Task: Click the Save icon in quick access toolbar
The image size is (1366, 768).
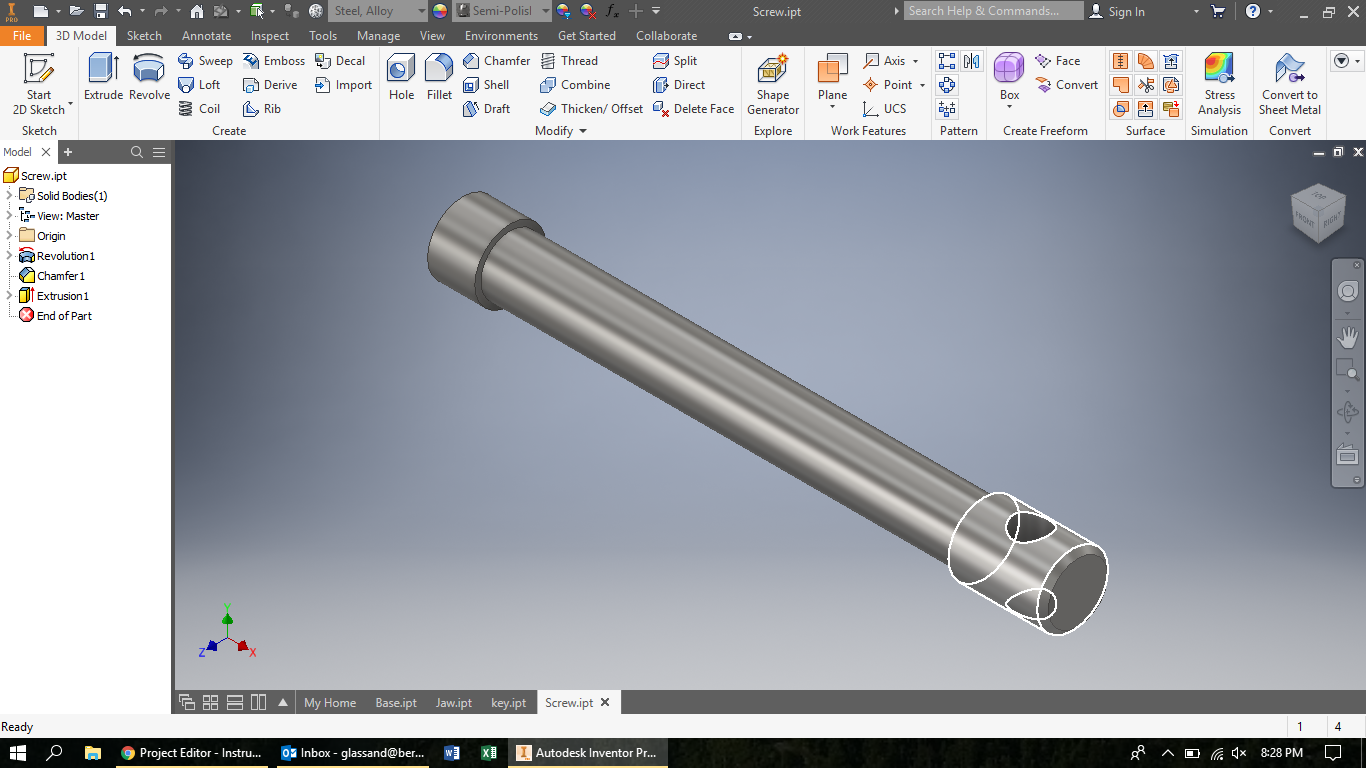Action: pos(101,11)
